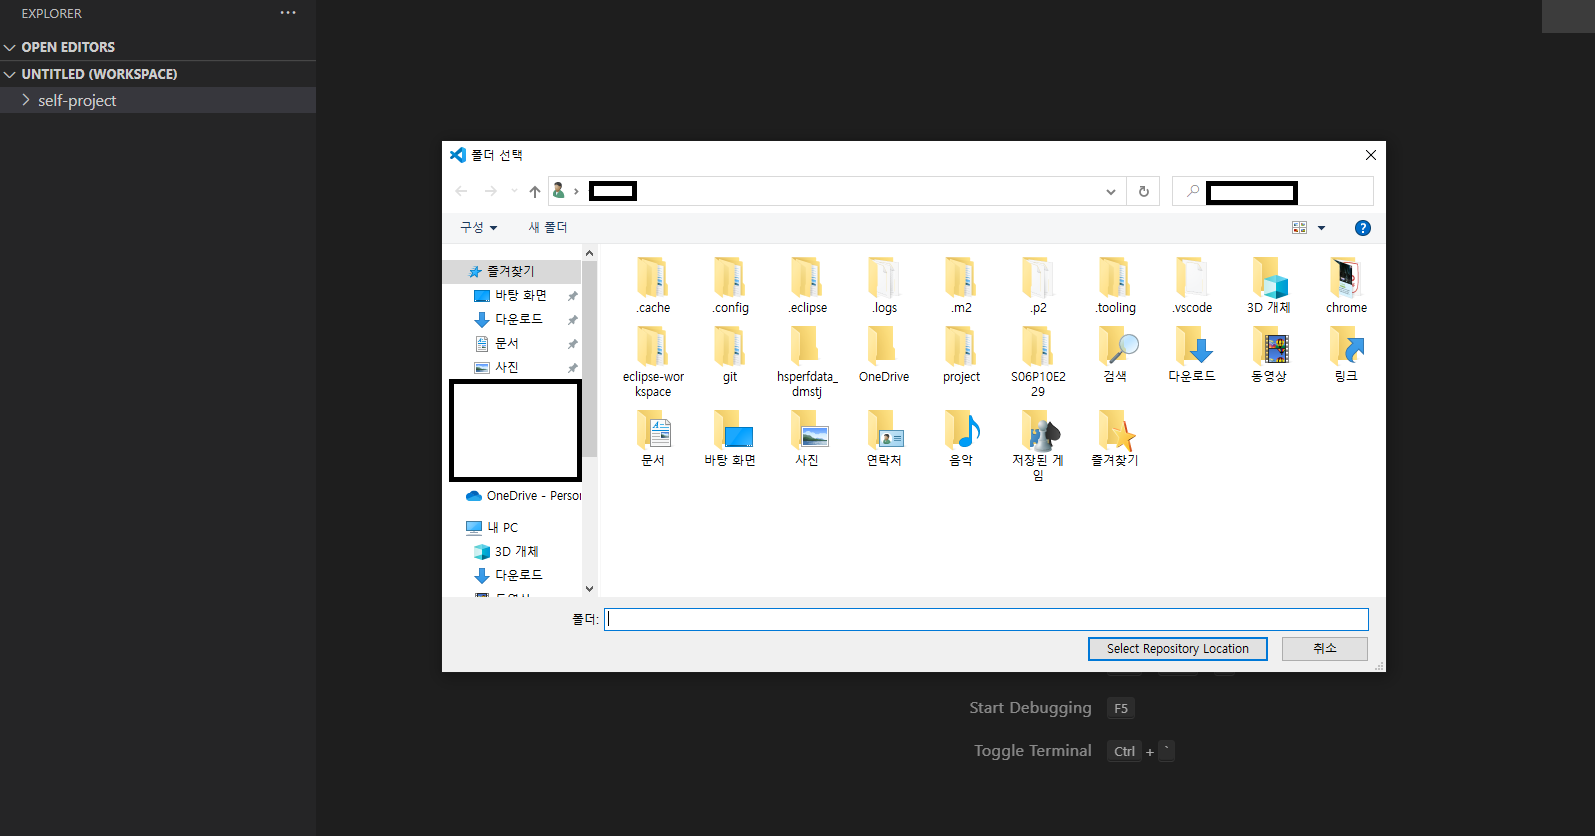Select the 사진 pictures folder in file list

point(807,438)
